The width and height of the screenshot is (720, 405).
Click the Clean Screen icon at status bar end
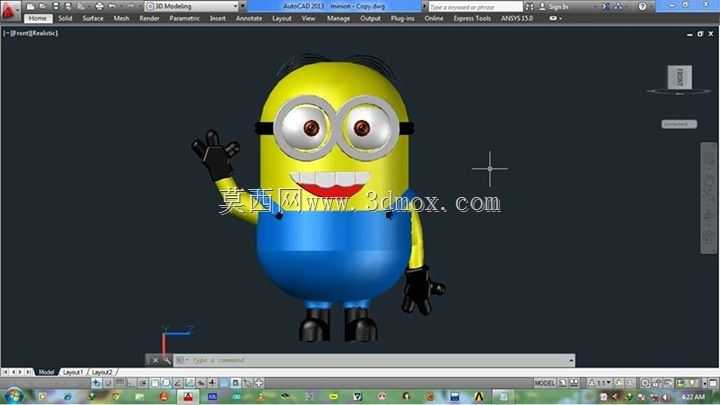point(713,383)
